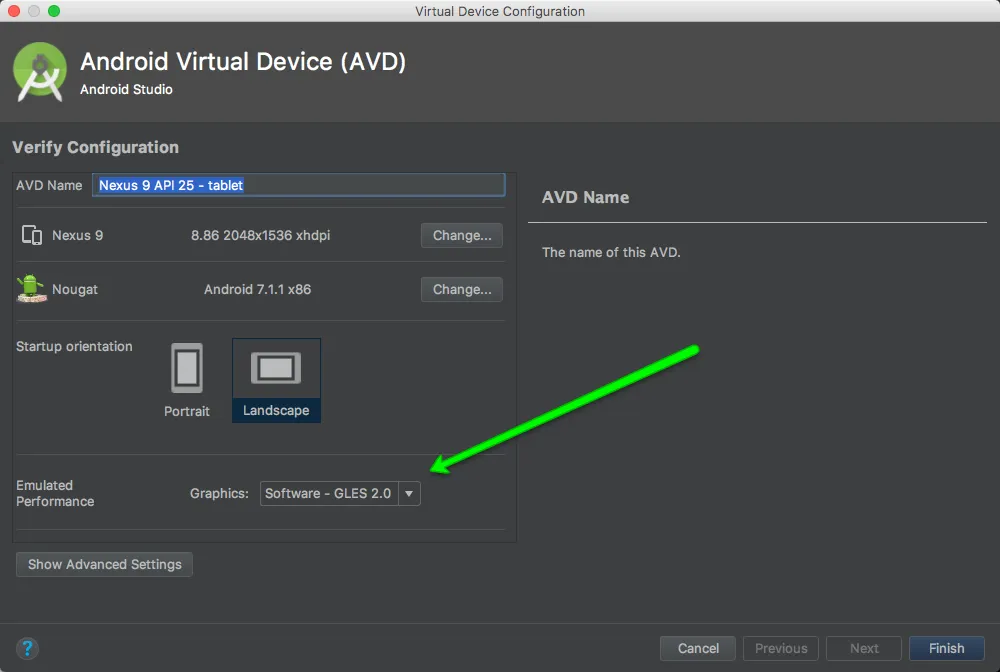This screenshot has height=672, width=1000.
Task: Change the Nougat system image
Action: point(462,289)
